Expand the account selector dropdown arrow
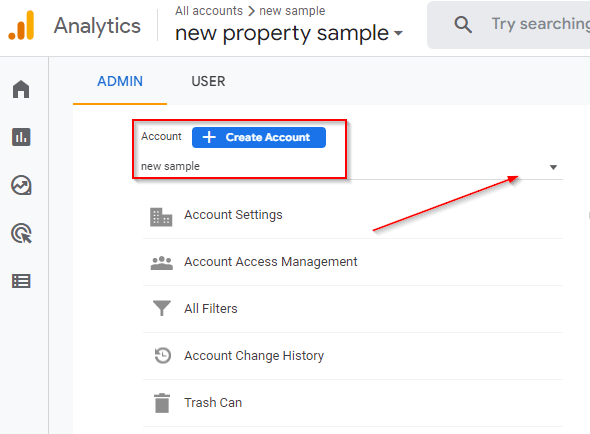 tap(553, 167)
